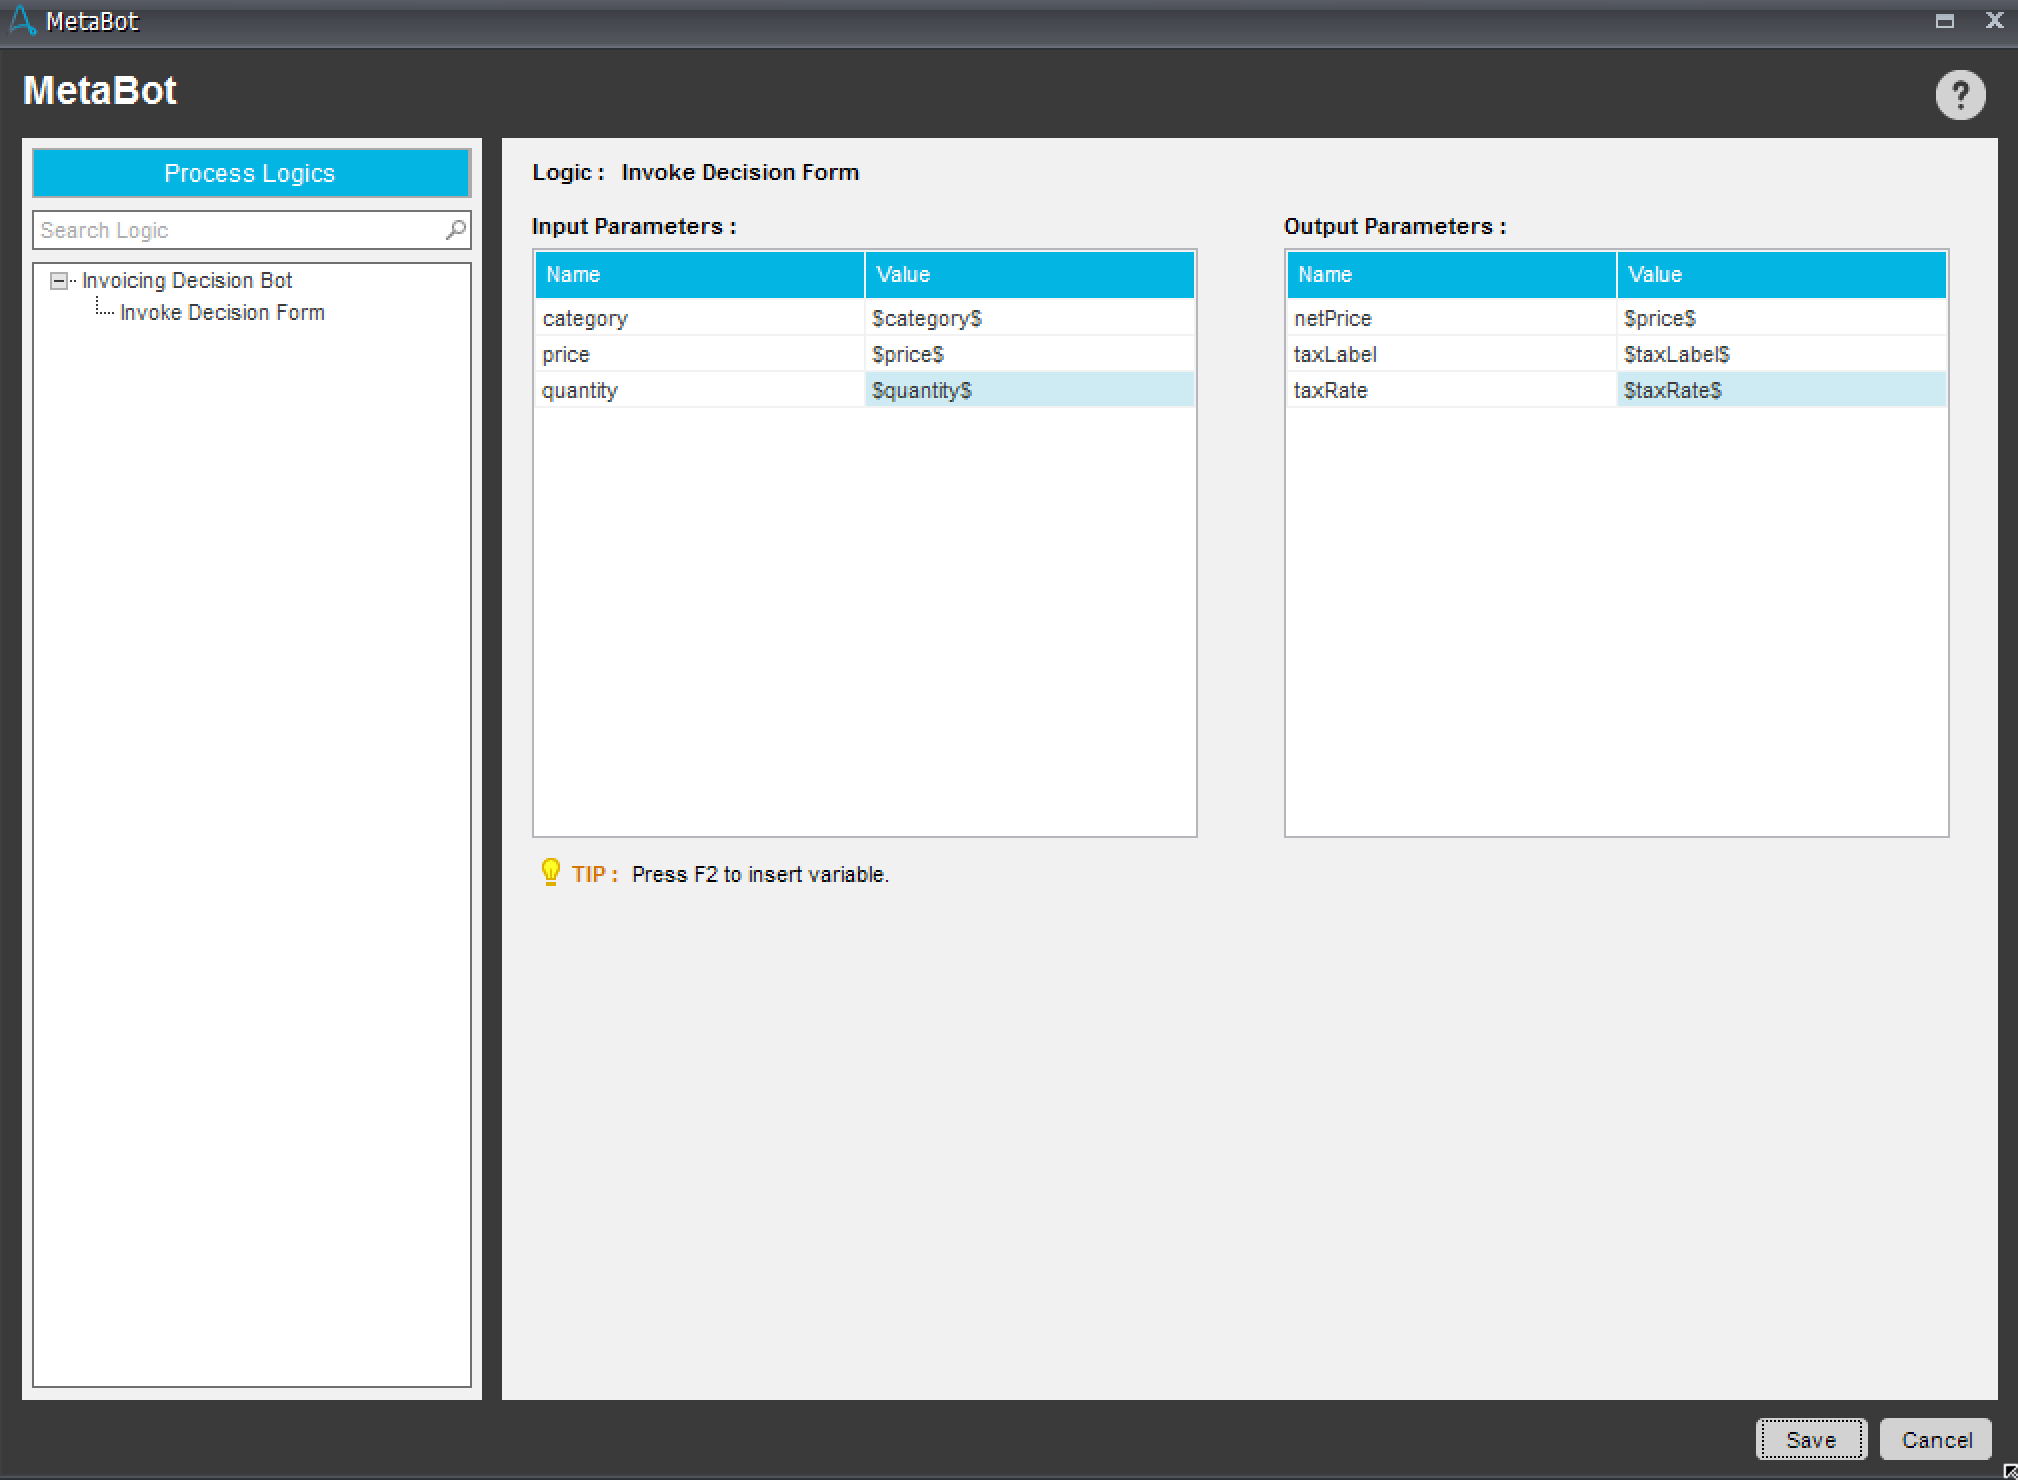This screenshot has height=1480, width=2018.
Task: Select the $taxRate$ output value cell
Action: pyautogui.click(x=1780, y=390)
